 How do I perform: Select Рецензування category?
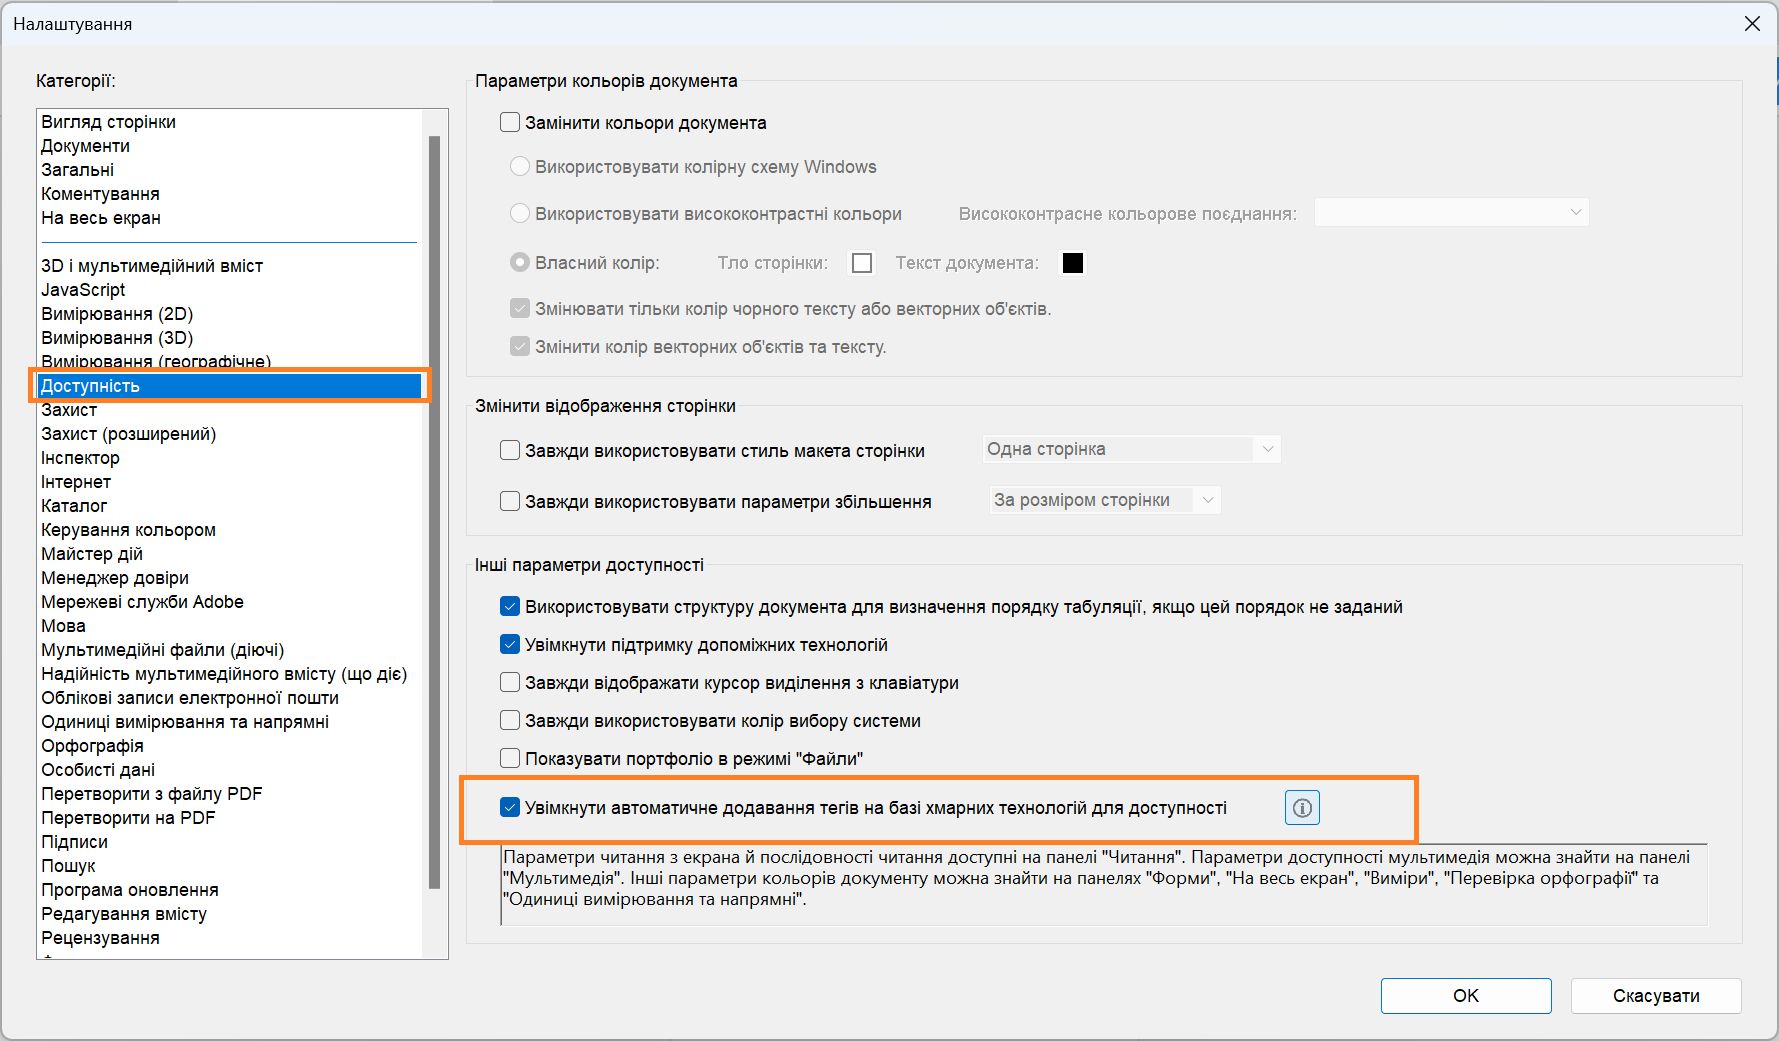(229, 938)
